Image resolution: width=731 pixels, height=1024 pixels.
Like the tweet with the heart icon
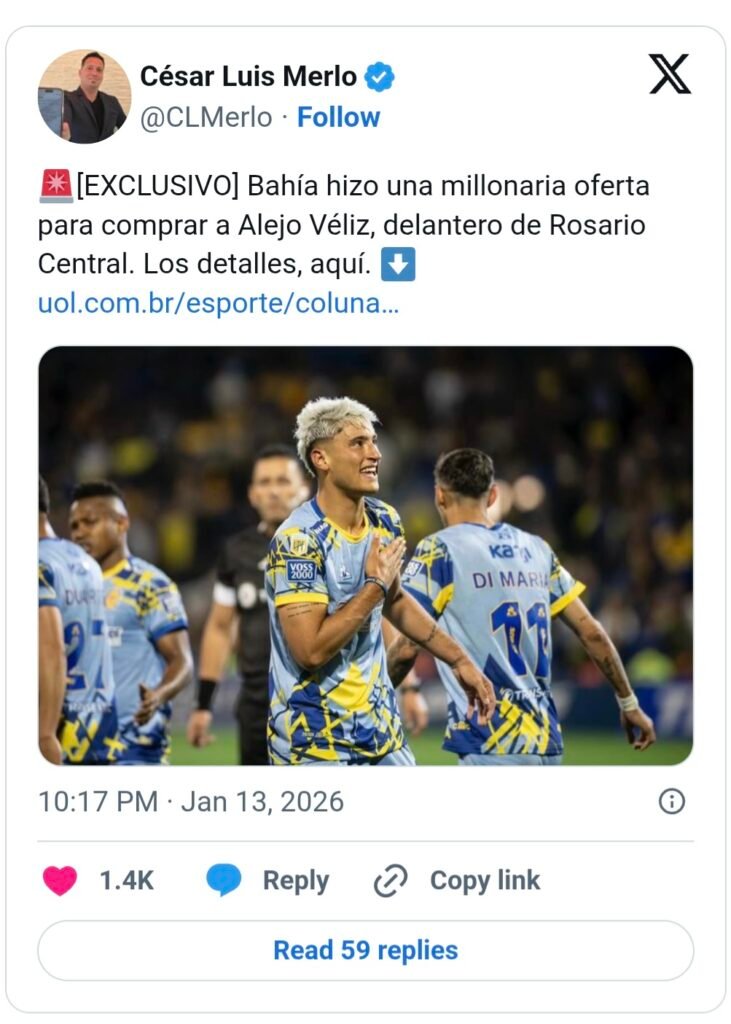click(60, 880)
